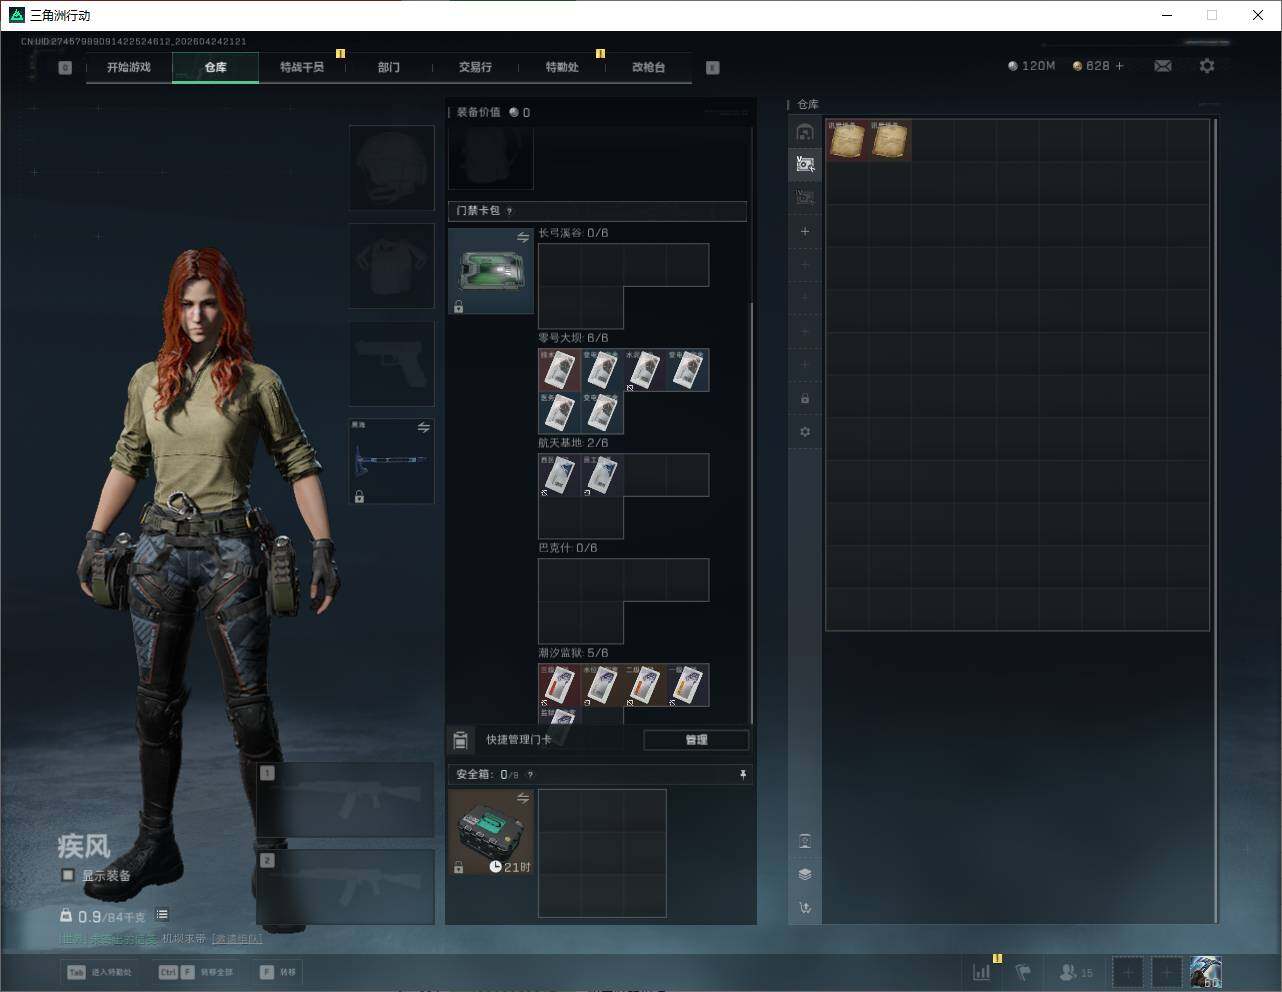Select the first 零号大坝 keycard
Viewport: 1282px width, 992px height.
[560, 370]
